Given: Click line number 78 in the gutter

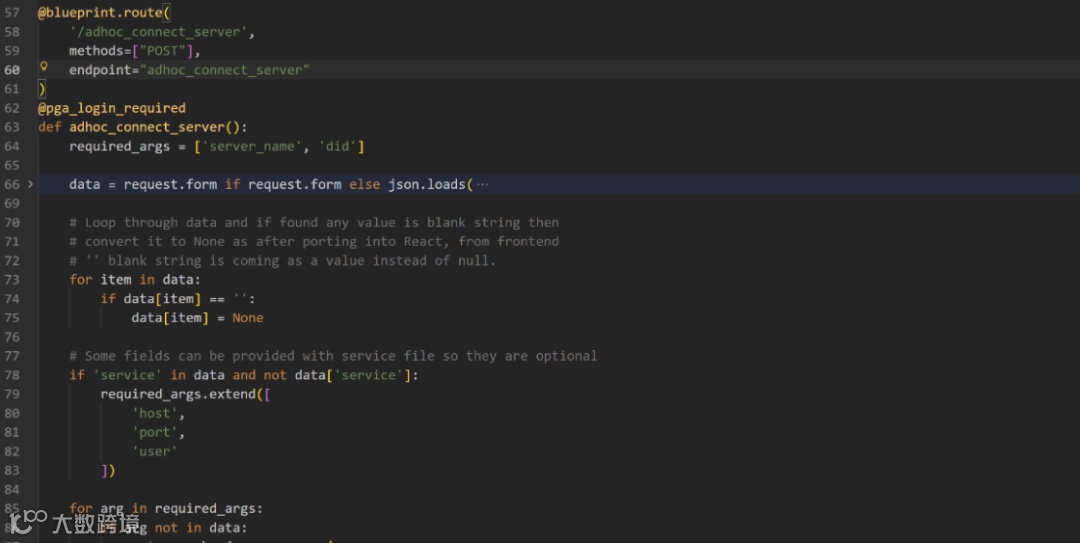Looking at the screenshot, I should [12, 375].
